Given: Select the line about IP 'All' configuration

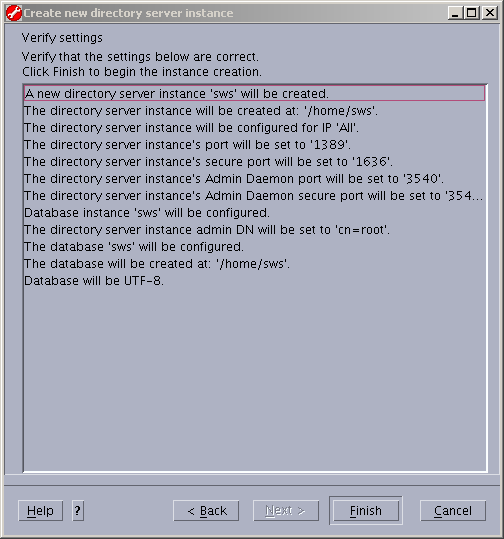Looking at the screenshot, I should click(254, 128).
